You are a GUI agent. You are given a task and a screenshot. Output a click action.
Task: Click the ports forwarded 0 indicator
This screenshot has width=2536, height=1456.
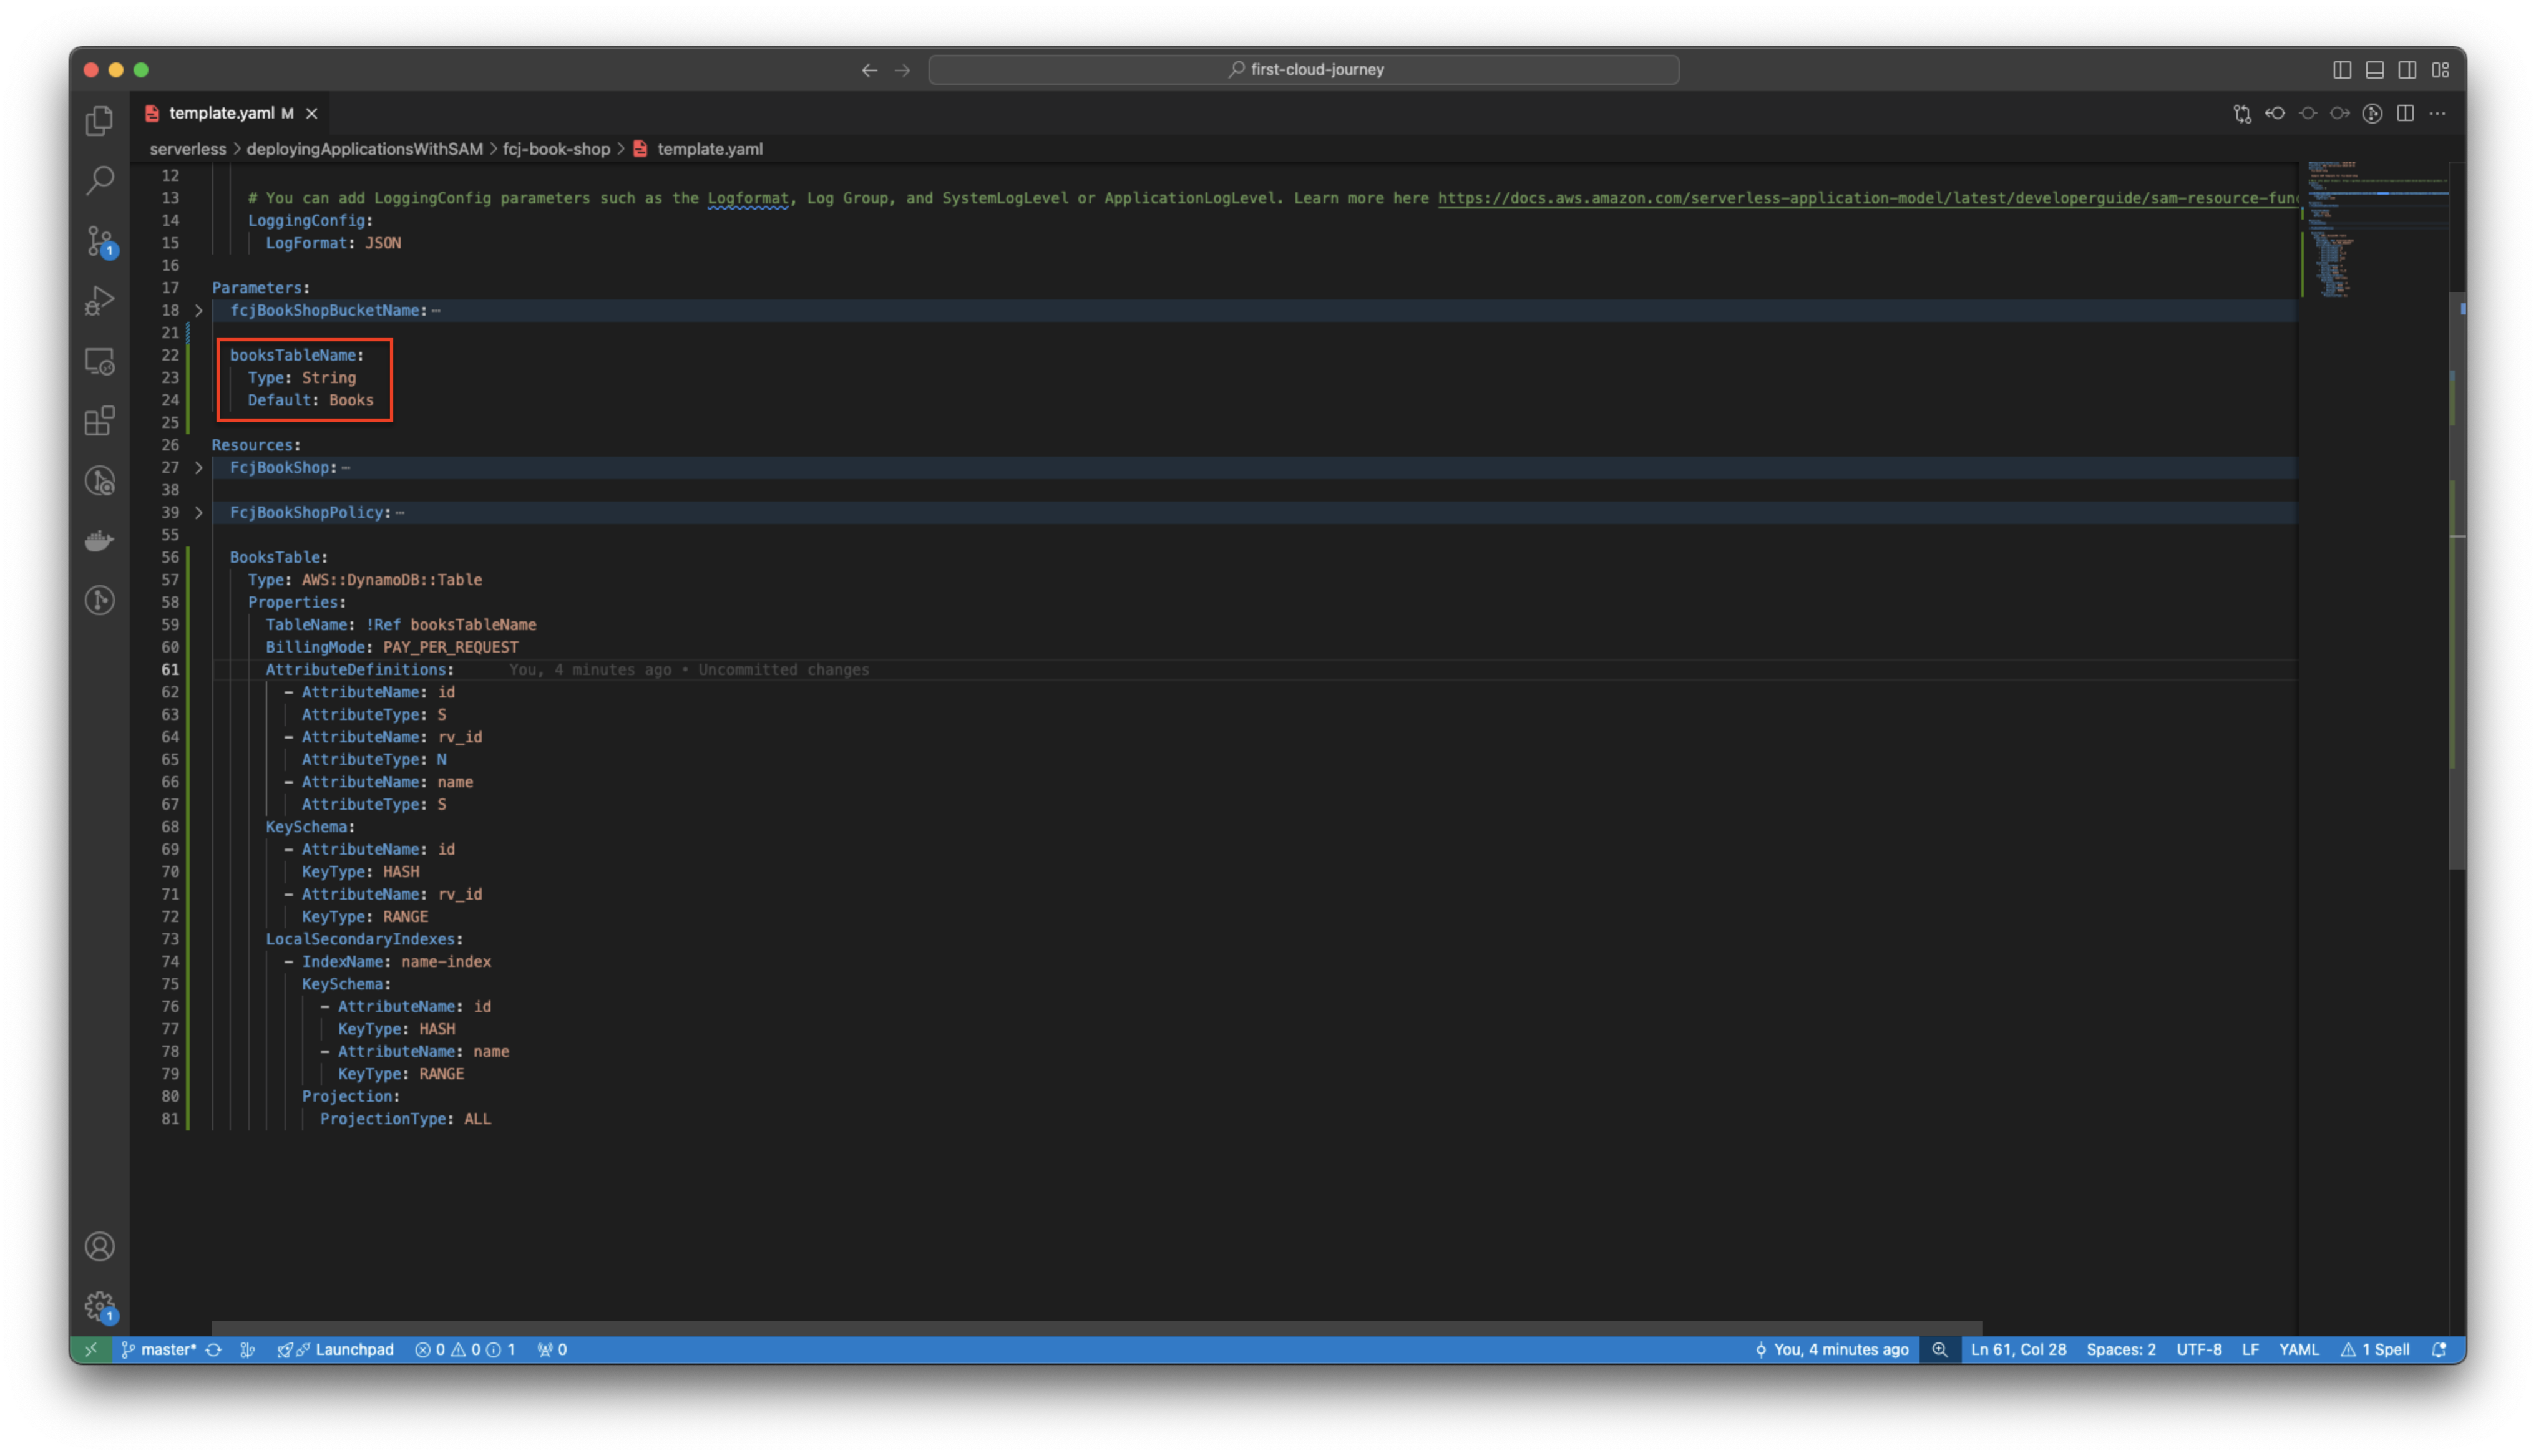(x=553, y=1350)
